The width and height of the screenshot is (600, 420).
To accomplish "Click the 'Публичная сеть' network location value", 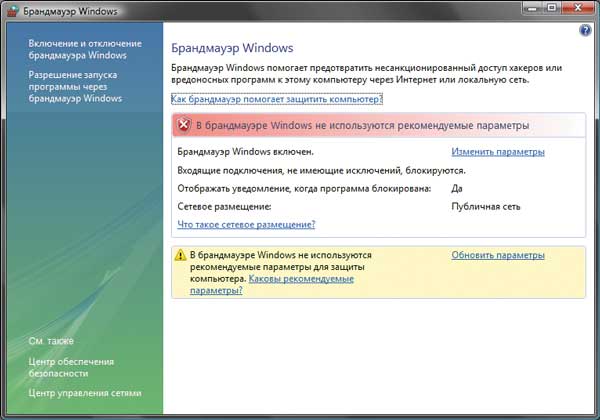I will tap(485, 206).
